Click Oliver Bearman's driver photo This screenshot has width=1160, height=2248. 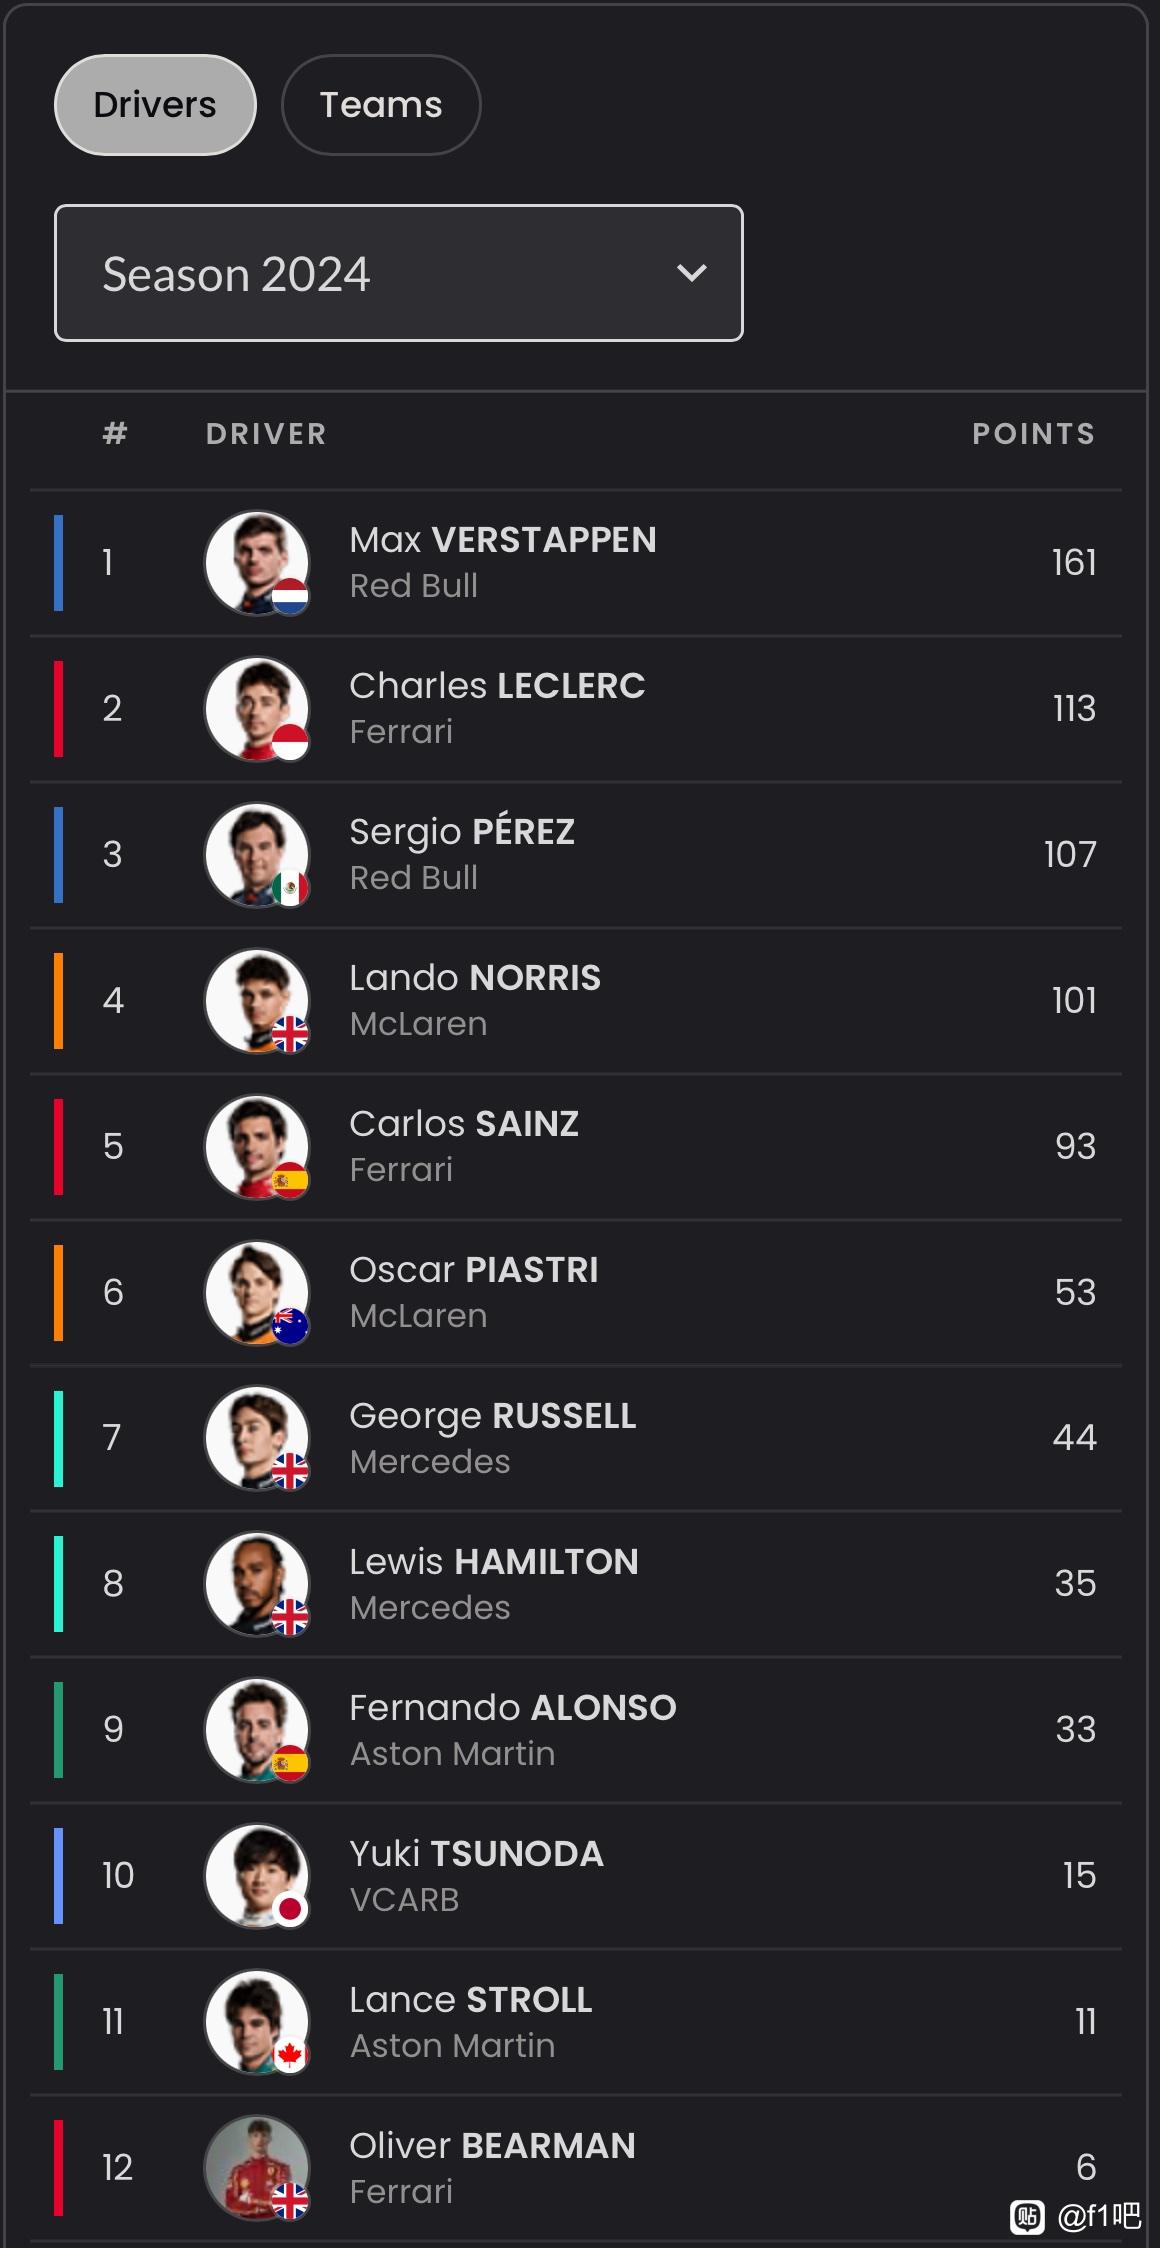click(257, 2168)
